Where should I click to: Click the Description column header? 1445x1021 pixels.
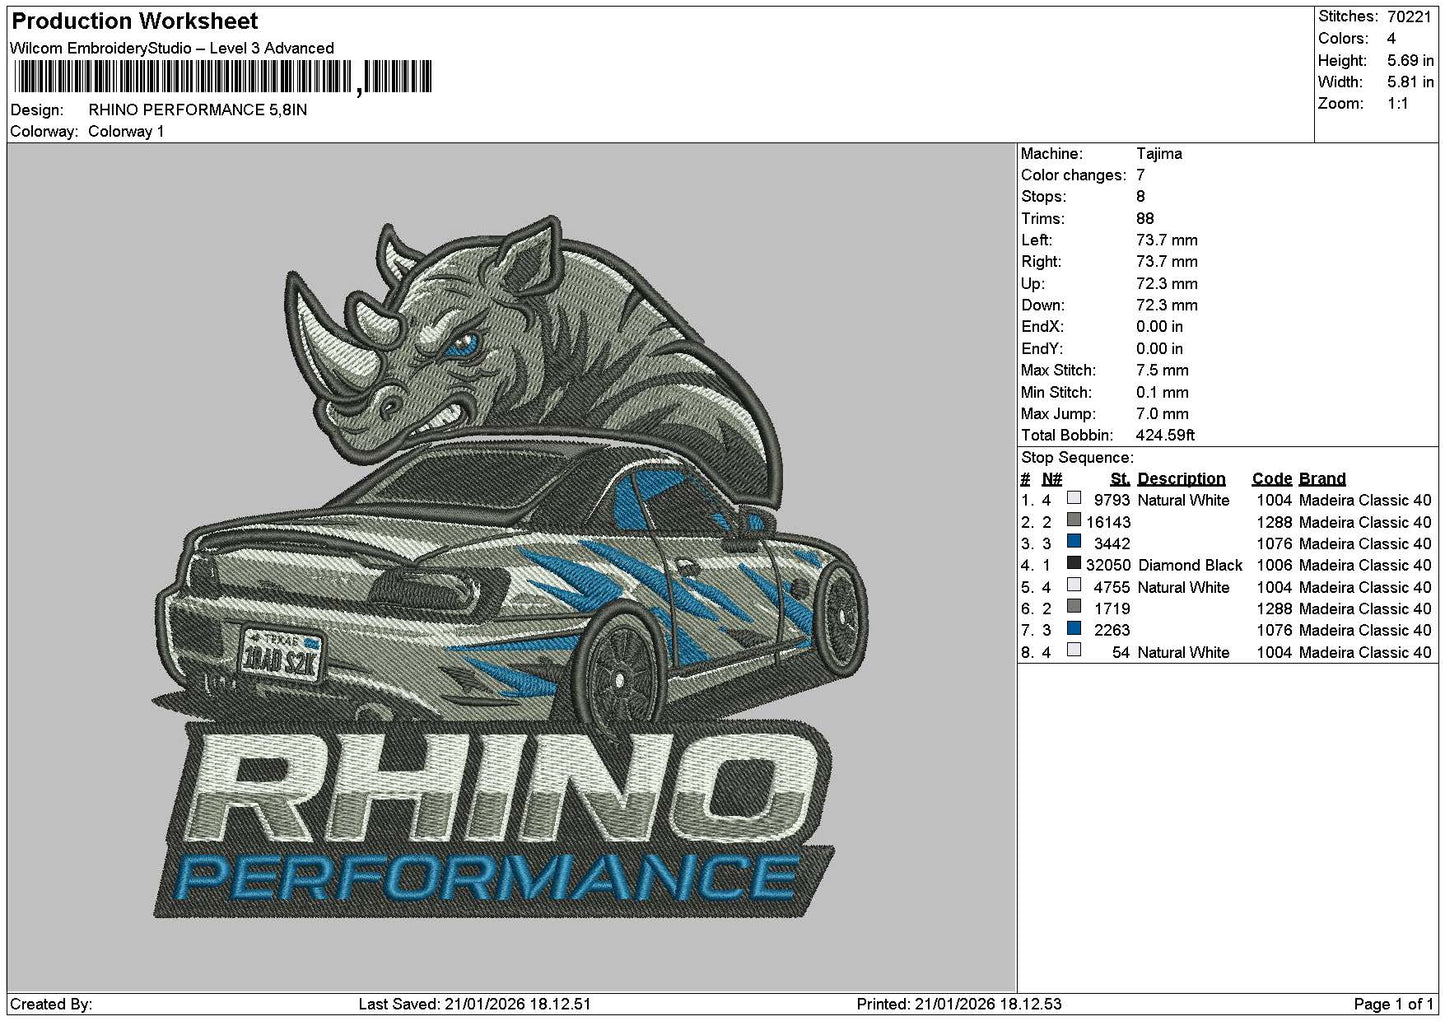pyautogui.click(x=1182, y=479)
